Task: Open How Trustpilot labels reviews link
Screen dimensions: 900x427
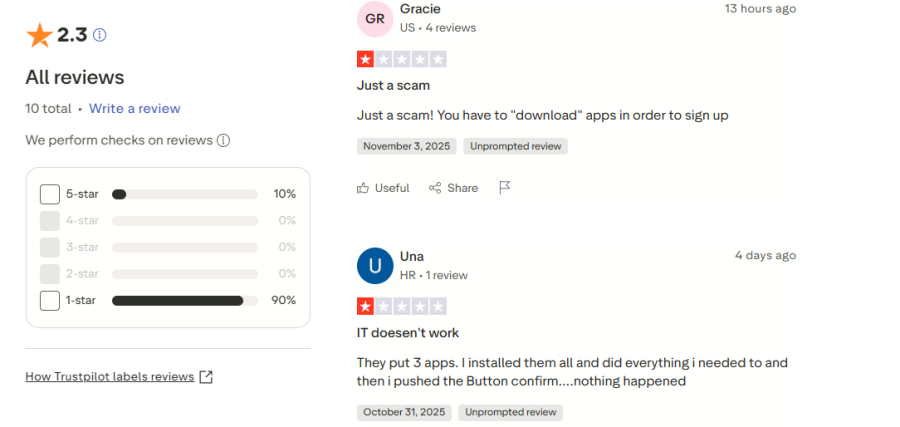Action: [109, 377]
